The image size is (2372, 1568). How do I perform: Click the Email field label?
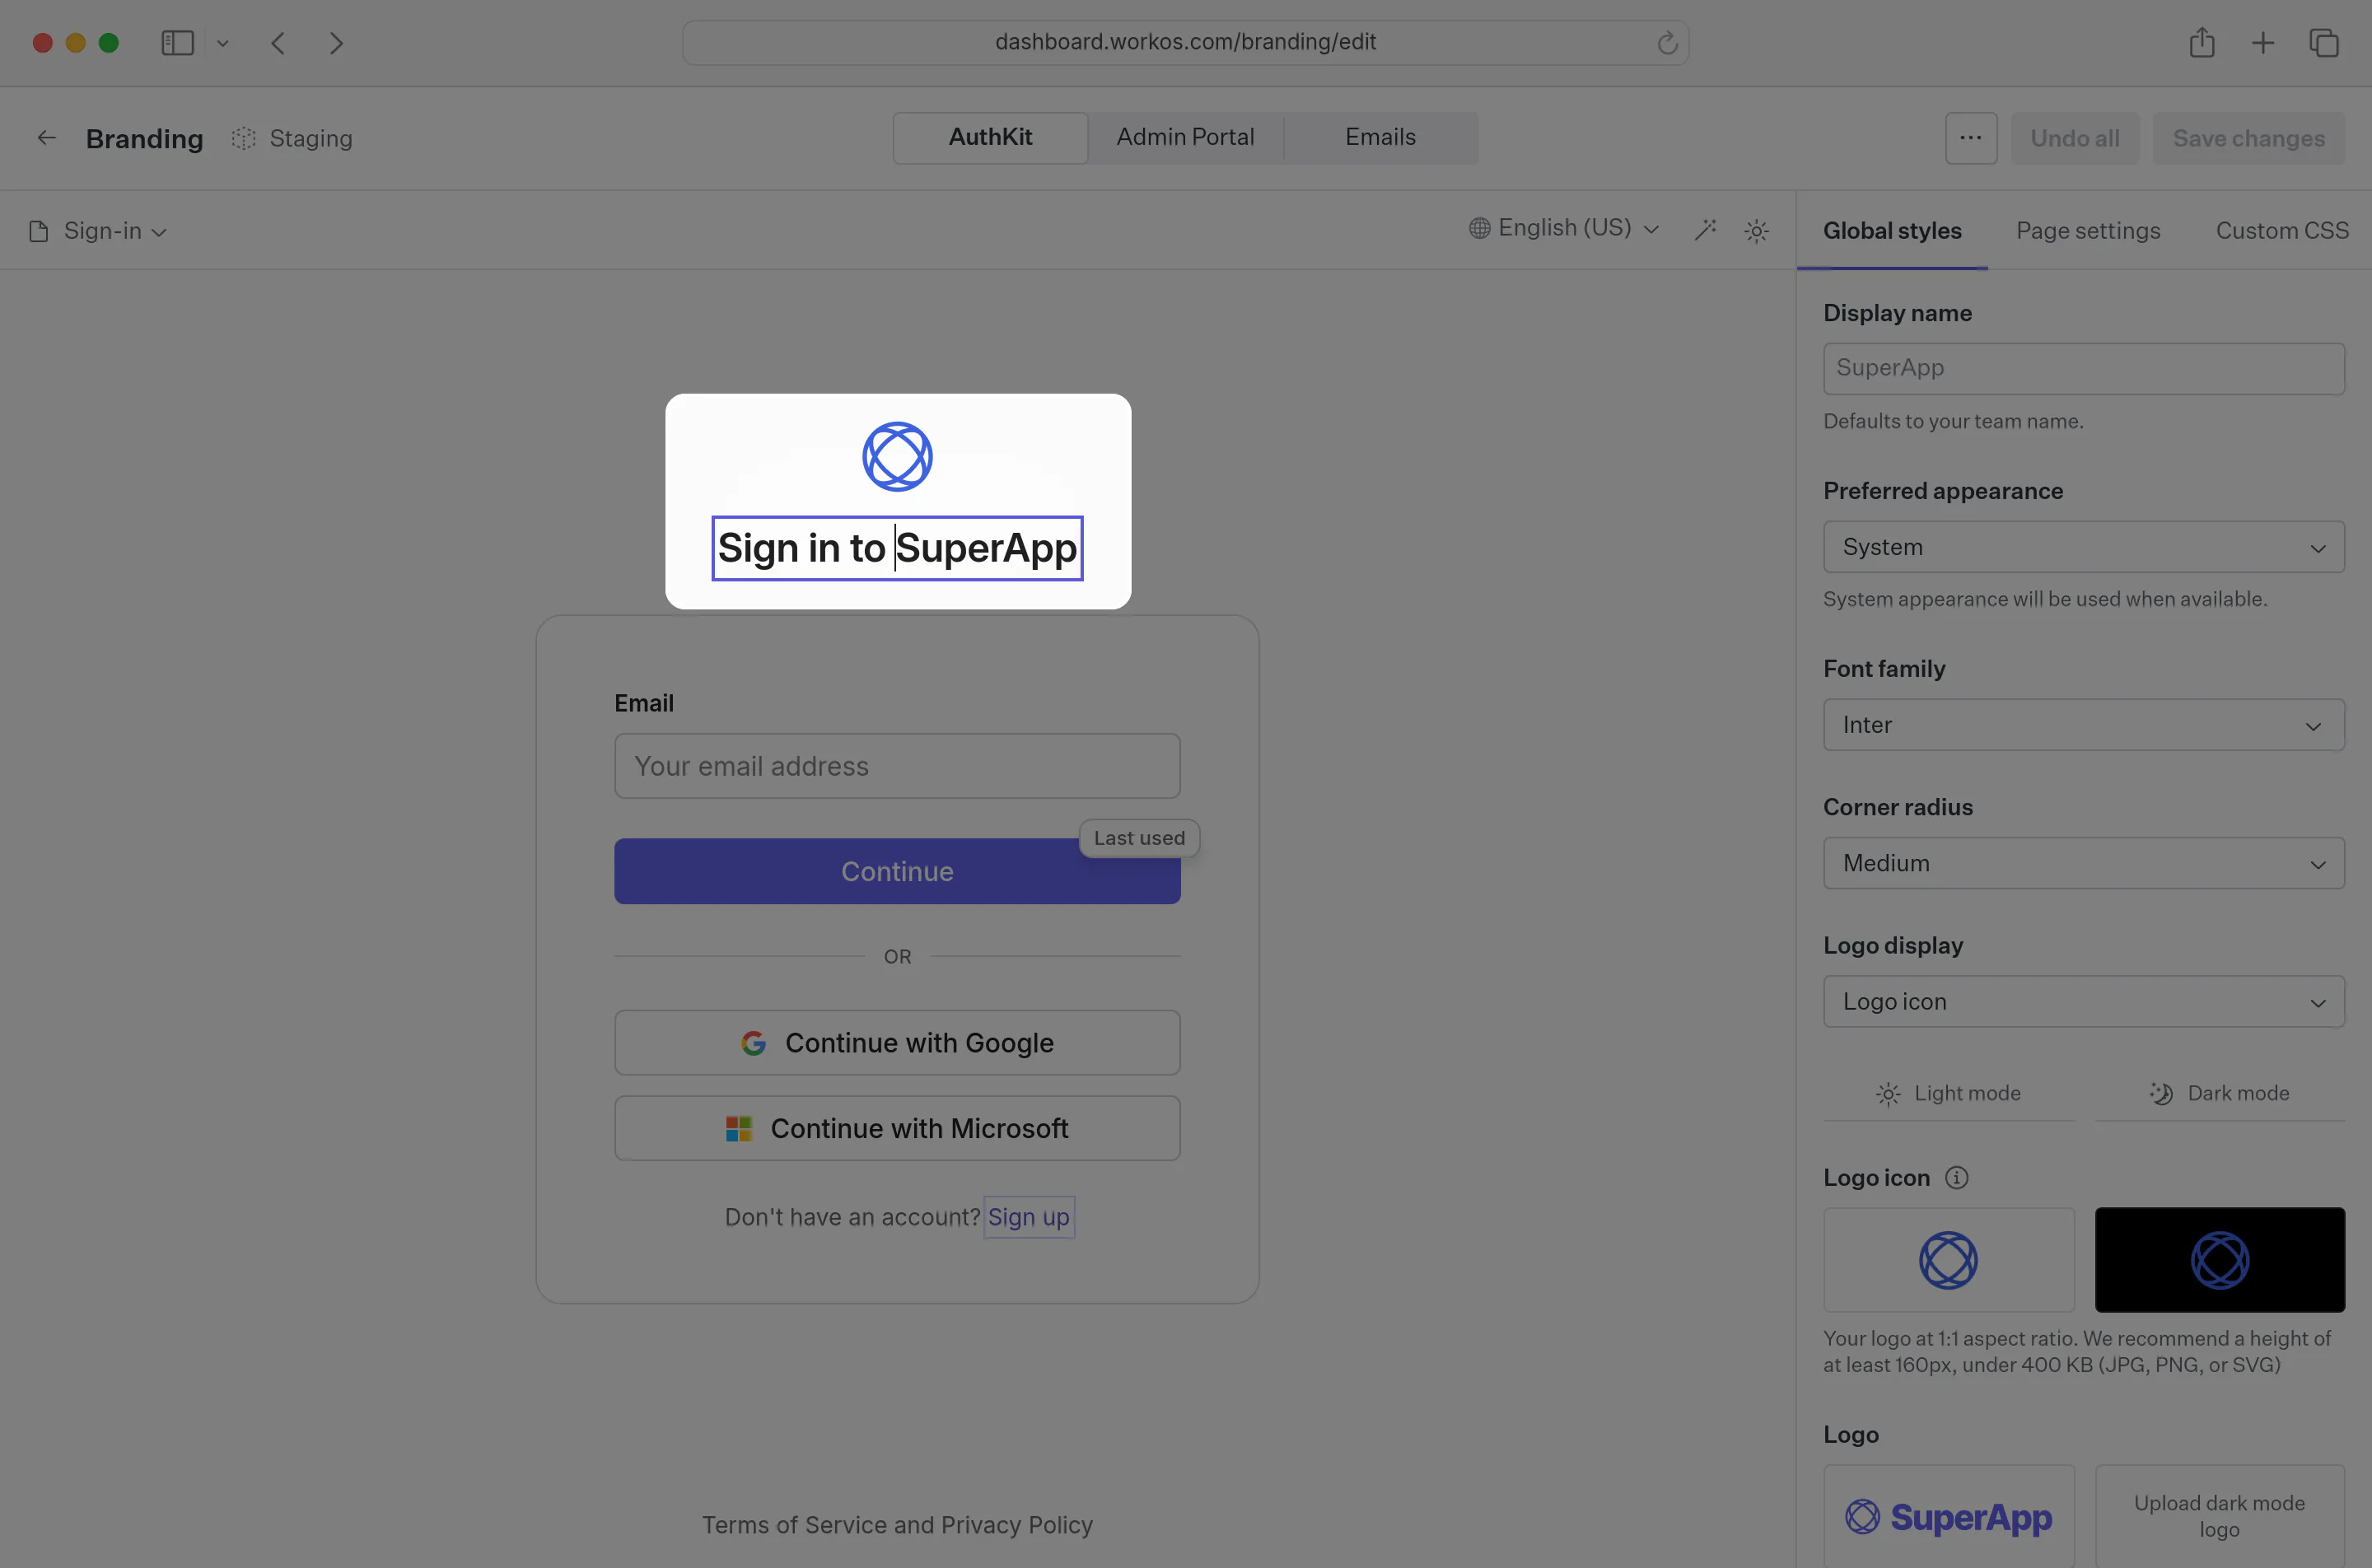click(x=644, y=703)
